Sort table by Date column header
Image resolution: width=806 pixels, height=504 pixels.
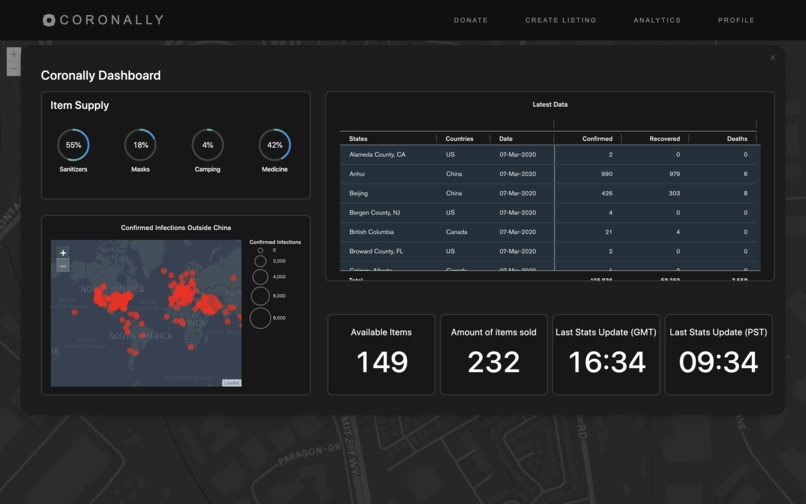[x=506, y=138]
